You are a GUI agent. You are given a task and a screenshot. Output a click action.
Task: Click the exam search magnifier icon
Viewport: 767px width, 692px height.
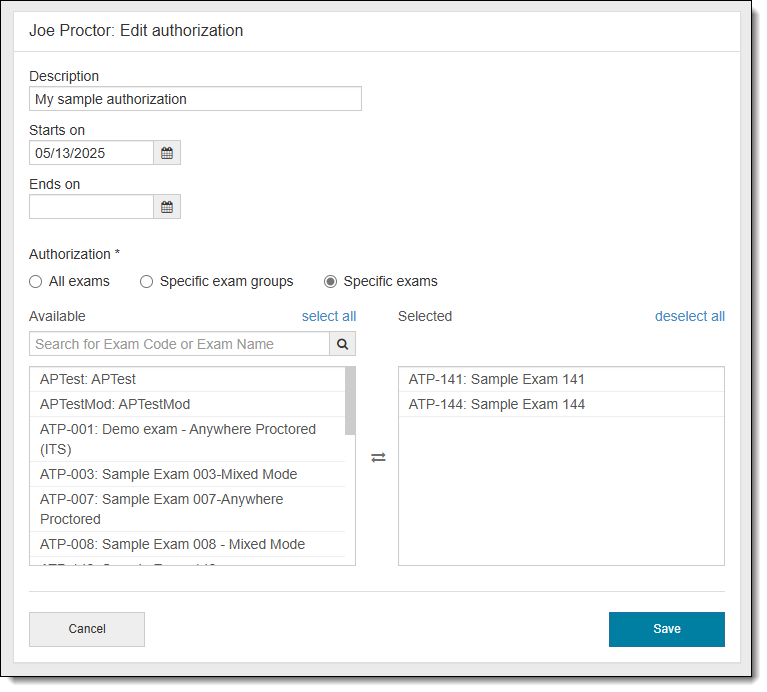pos(342,344)
